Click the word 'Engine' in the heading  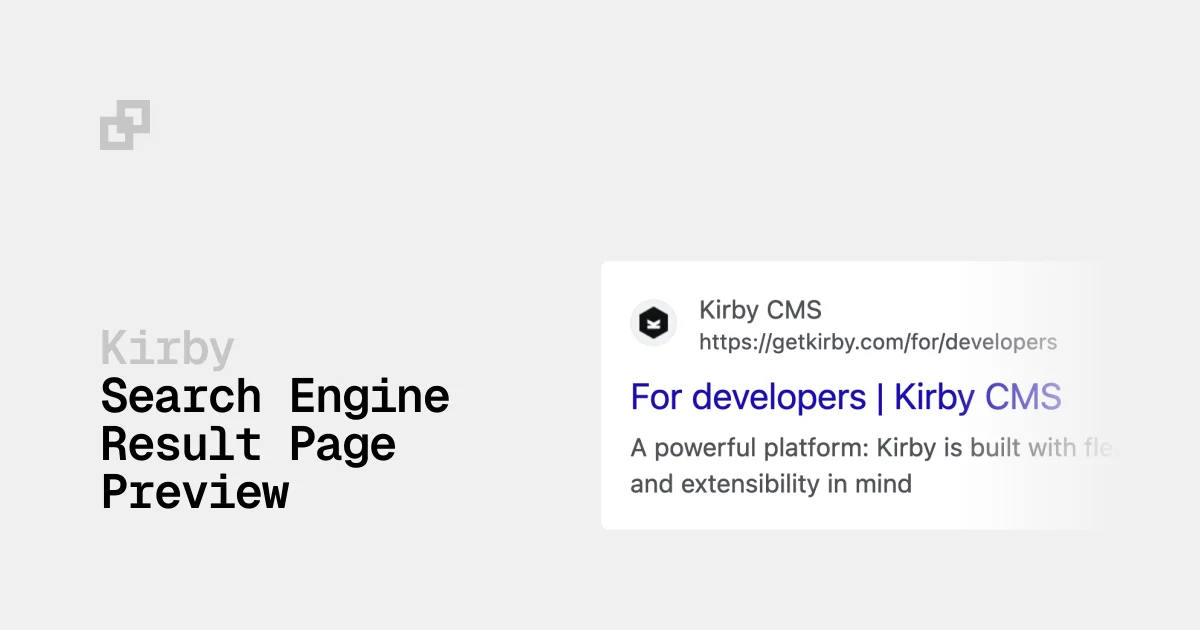(369, 397)
